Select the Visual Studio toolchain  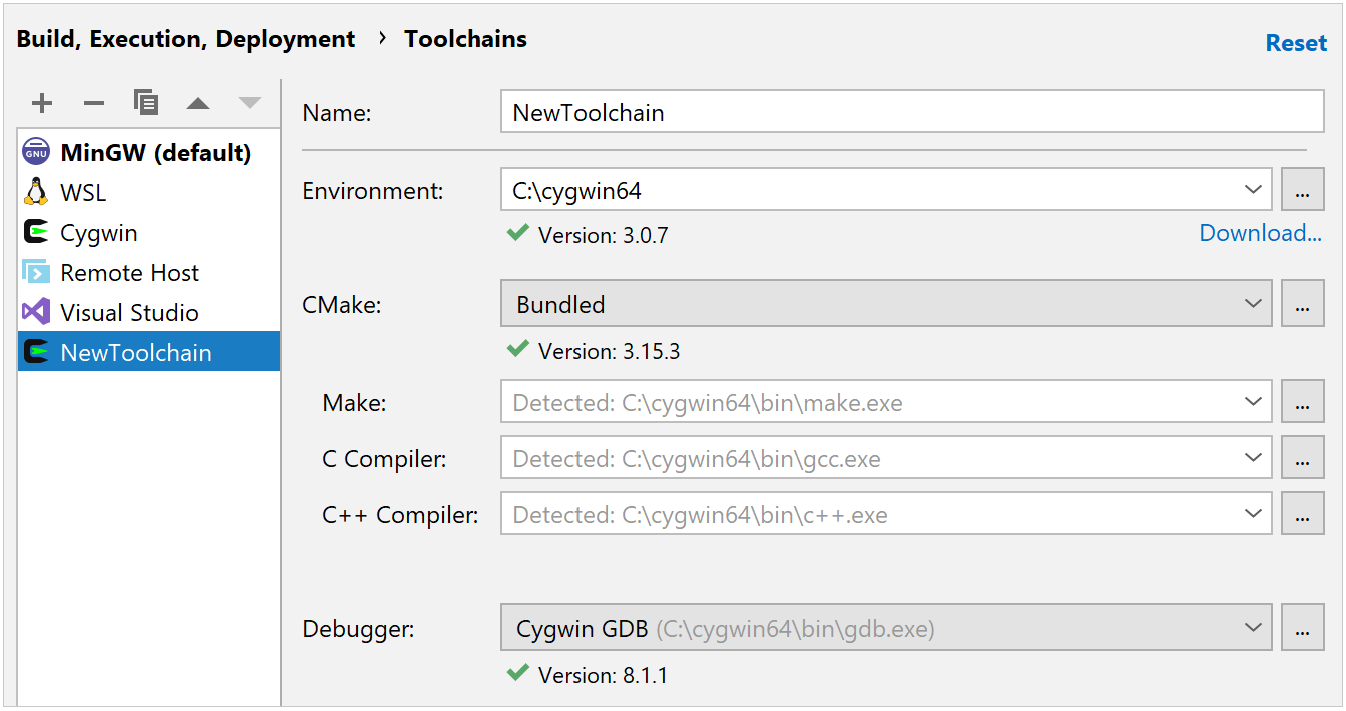129,313
